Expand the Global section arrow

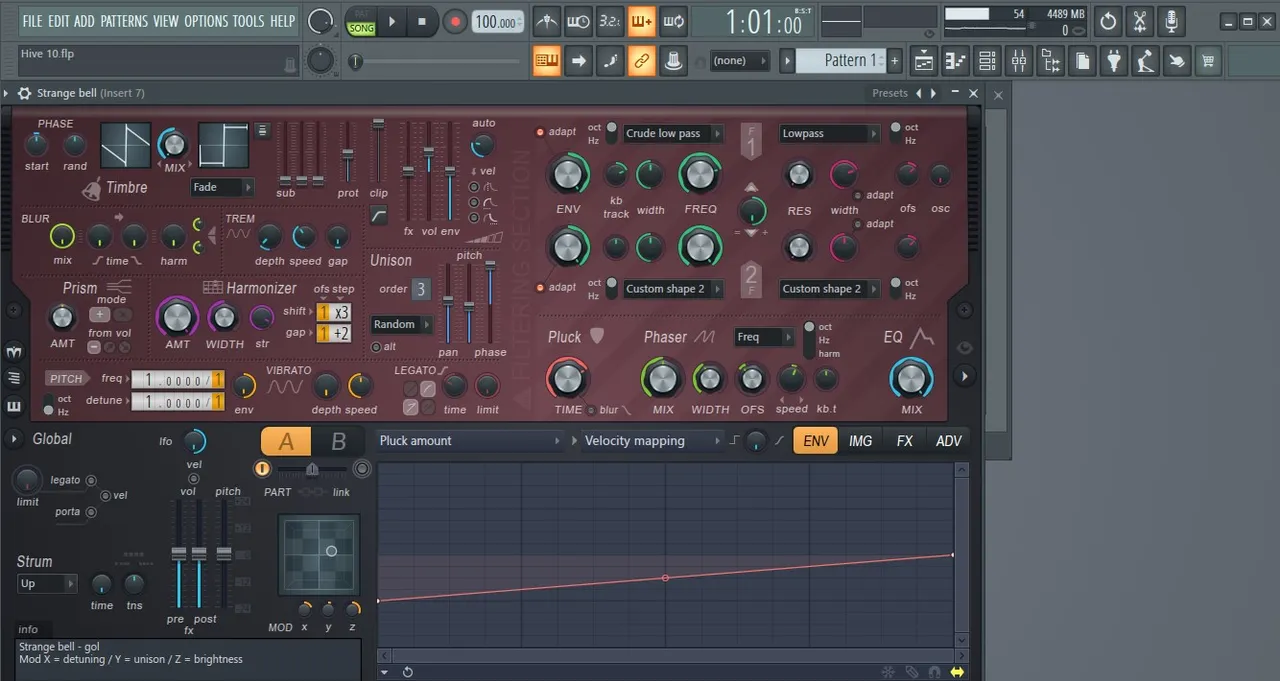click(15, 439)
